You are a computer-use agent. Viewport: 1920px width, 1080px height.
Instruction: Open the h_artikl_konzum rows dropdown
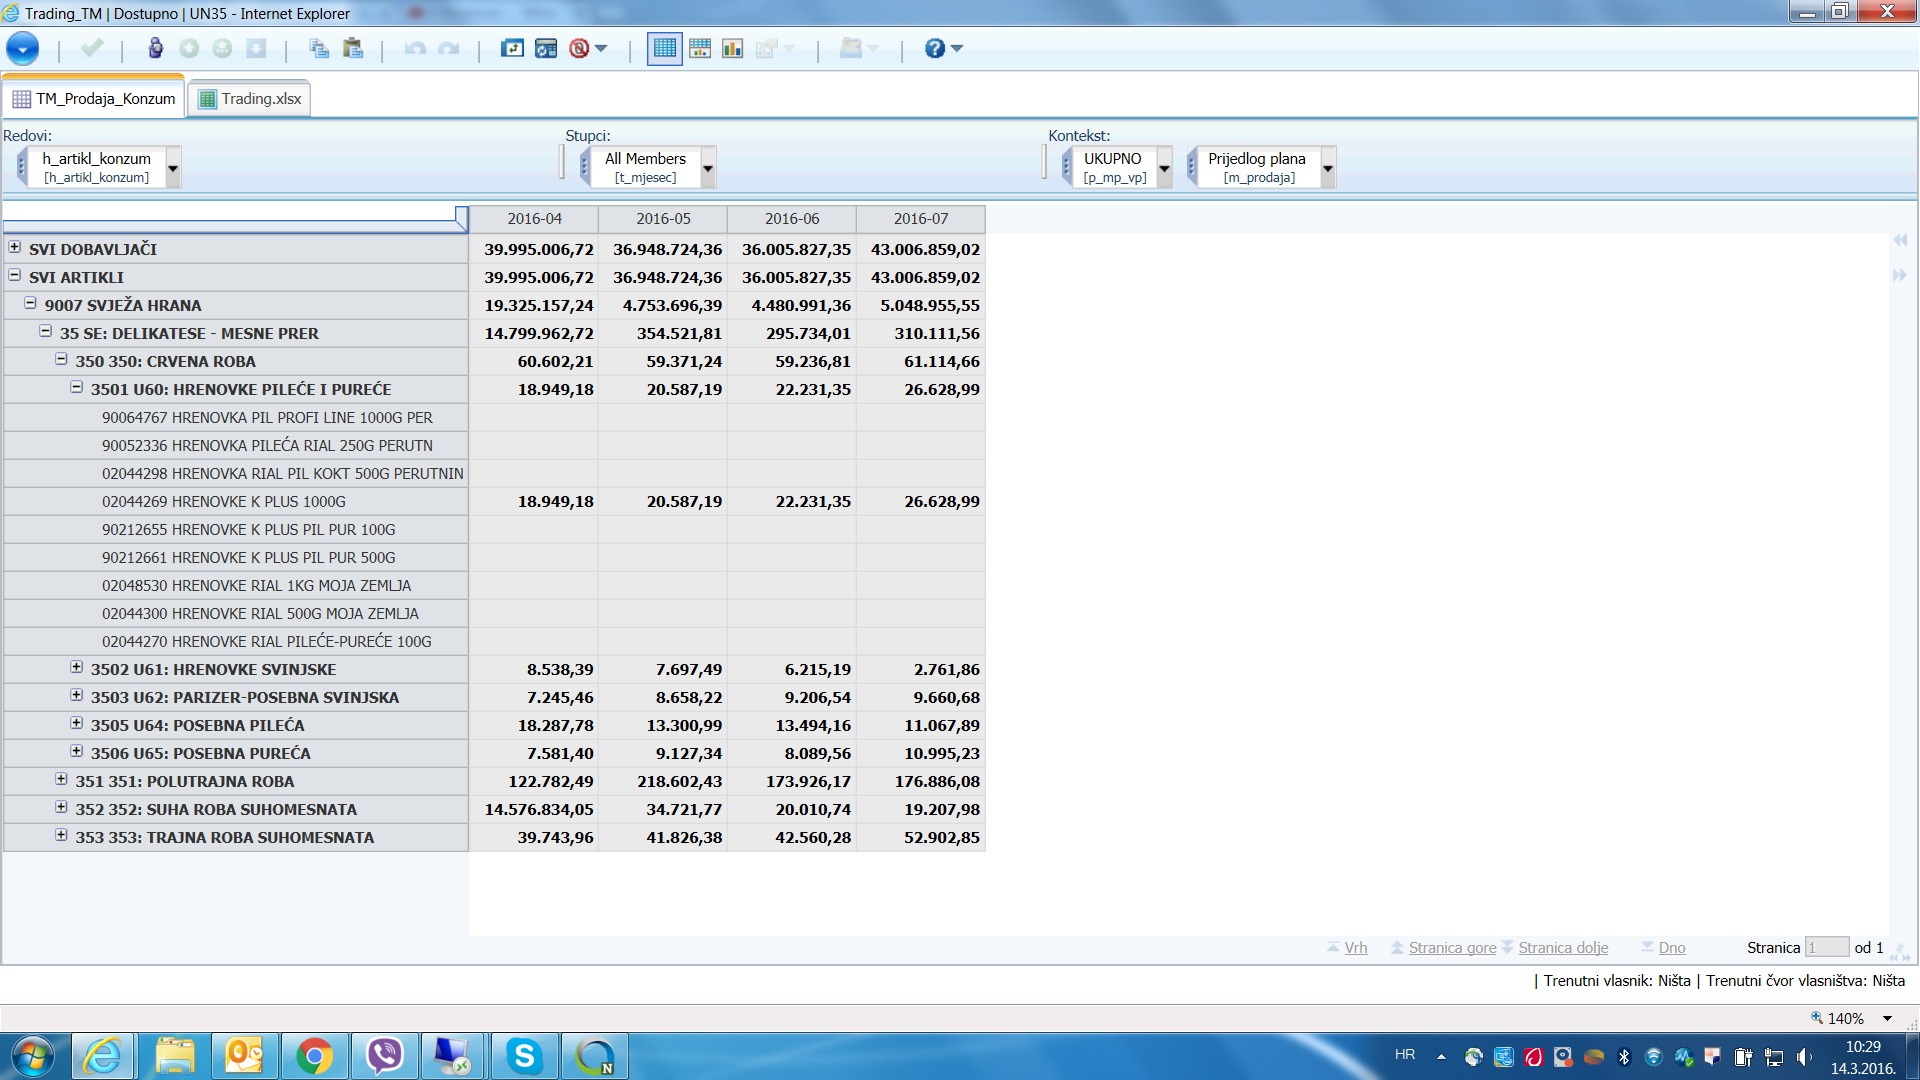(x=173, y=168)
